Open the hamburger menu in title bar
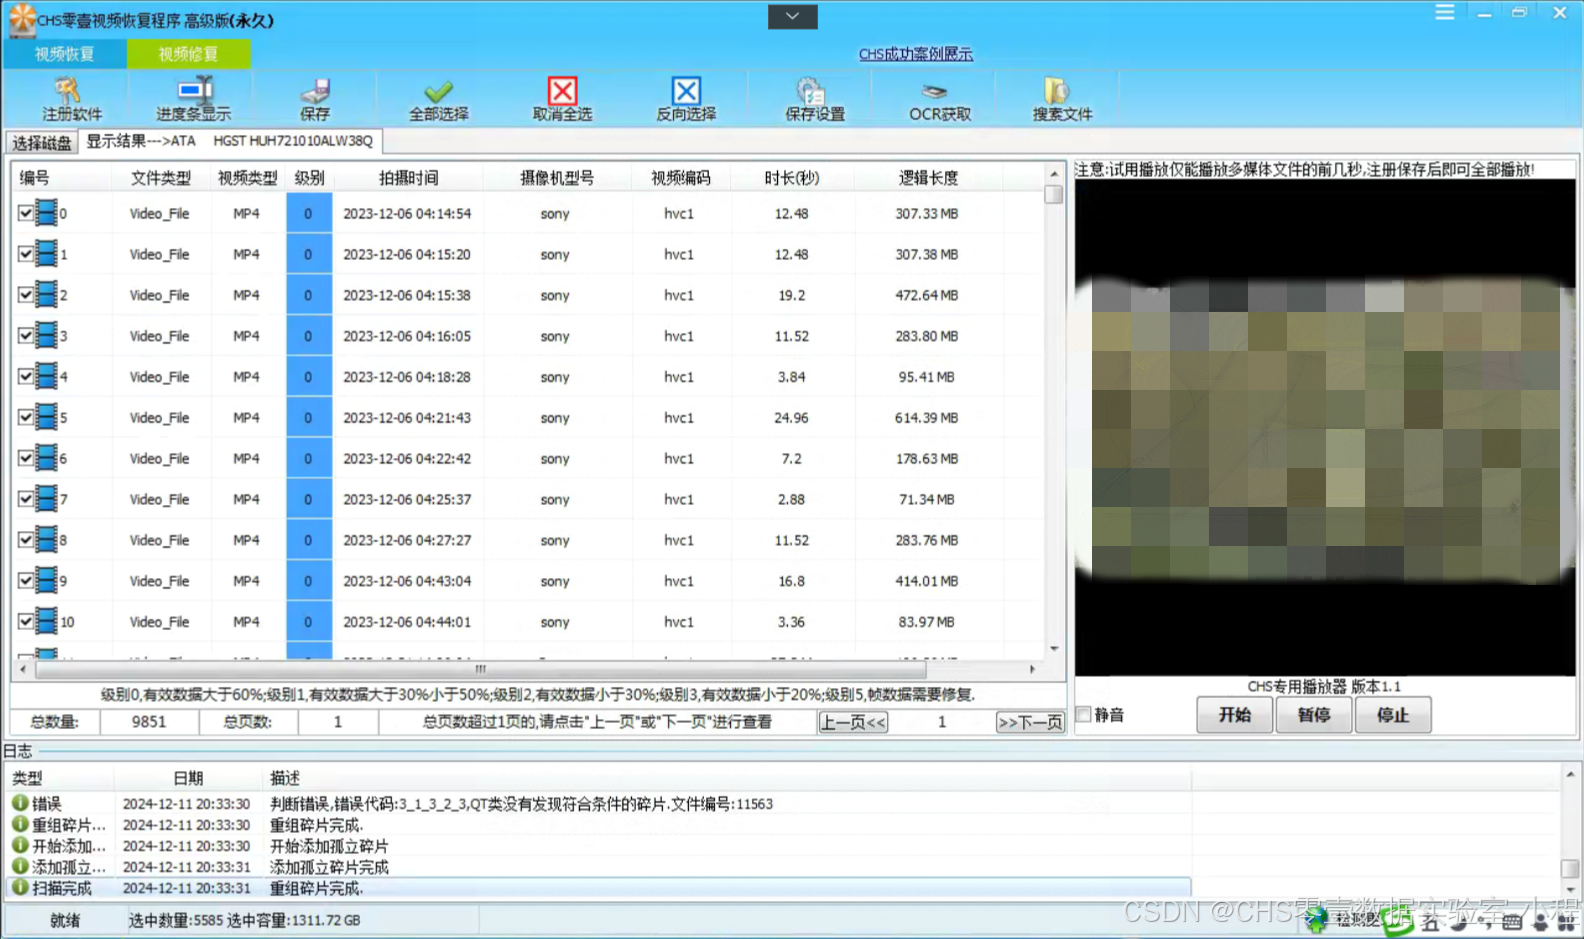 click(x=1444, y=12)
